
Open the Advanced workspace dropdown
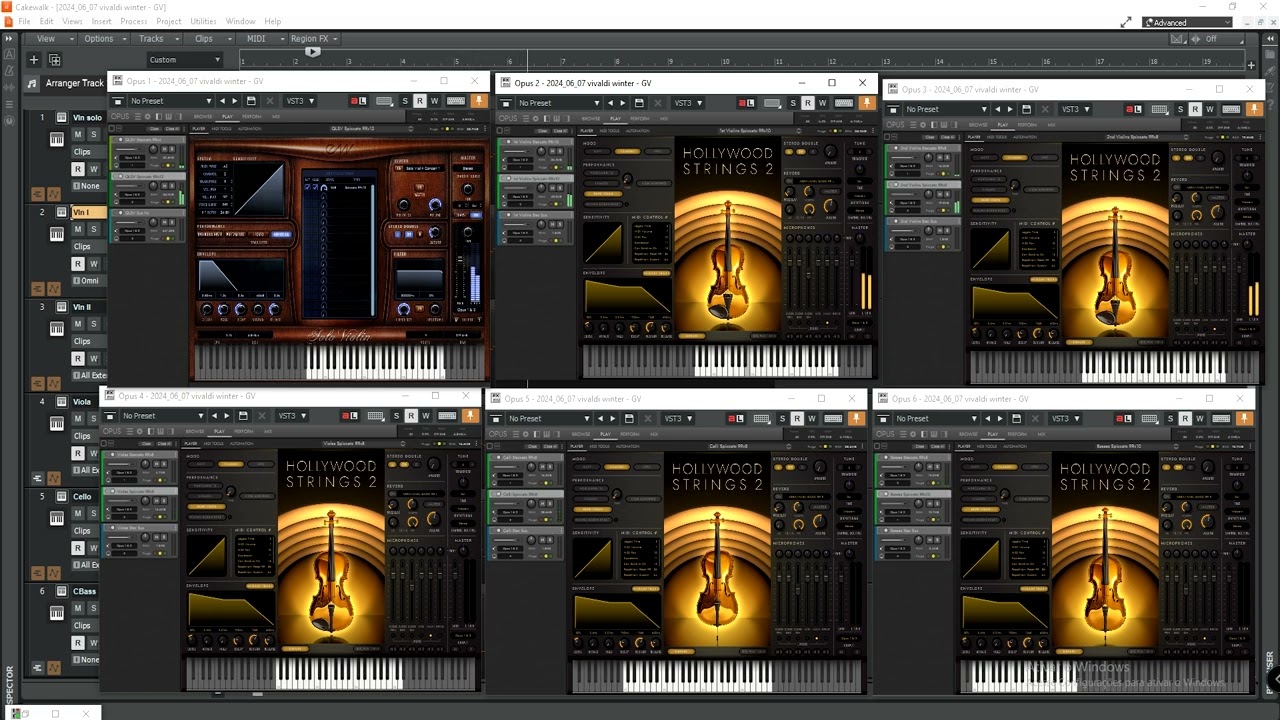tap(1188, 22)
